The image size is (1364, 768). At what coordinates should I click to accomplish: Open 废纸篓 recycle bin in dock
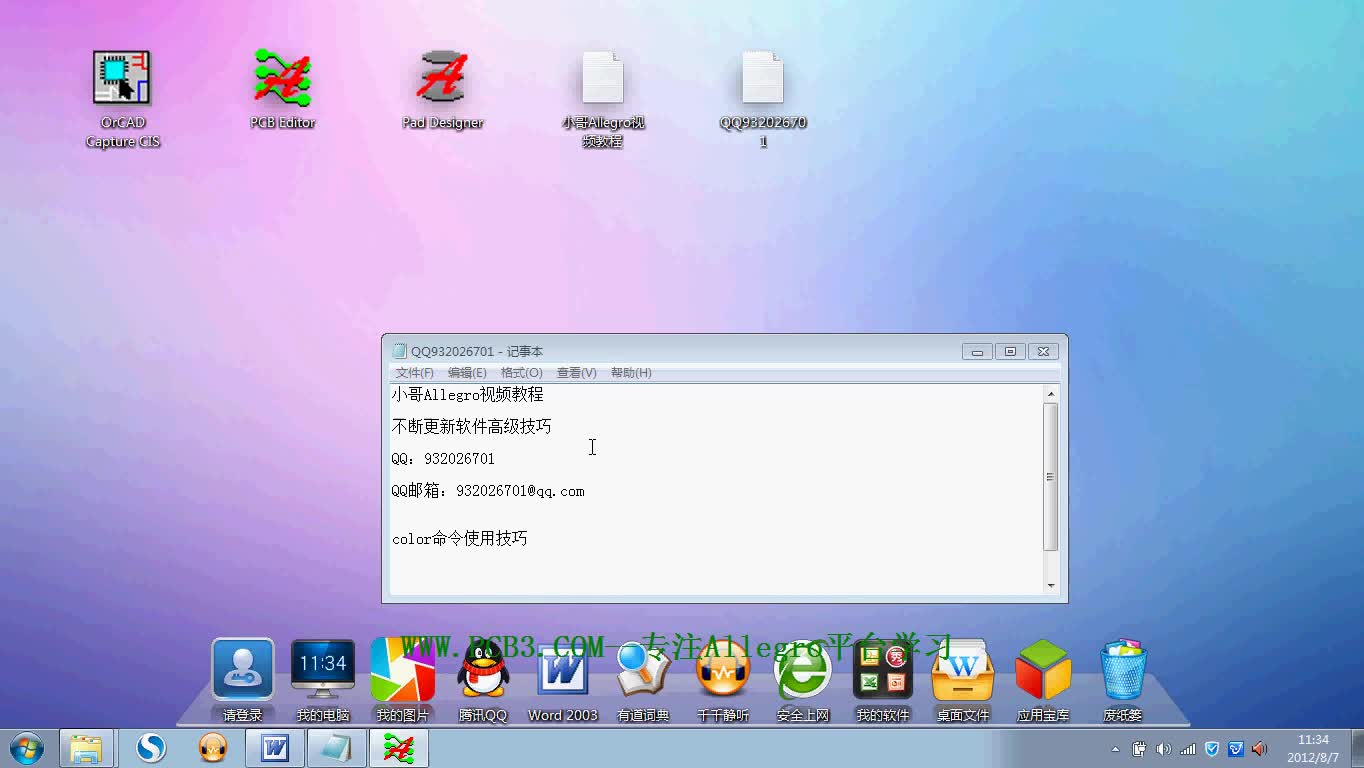point(1123,680)
